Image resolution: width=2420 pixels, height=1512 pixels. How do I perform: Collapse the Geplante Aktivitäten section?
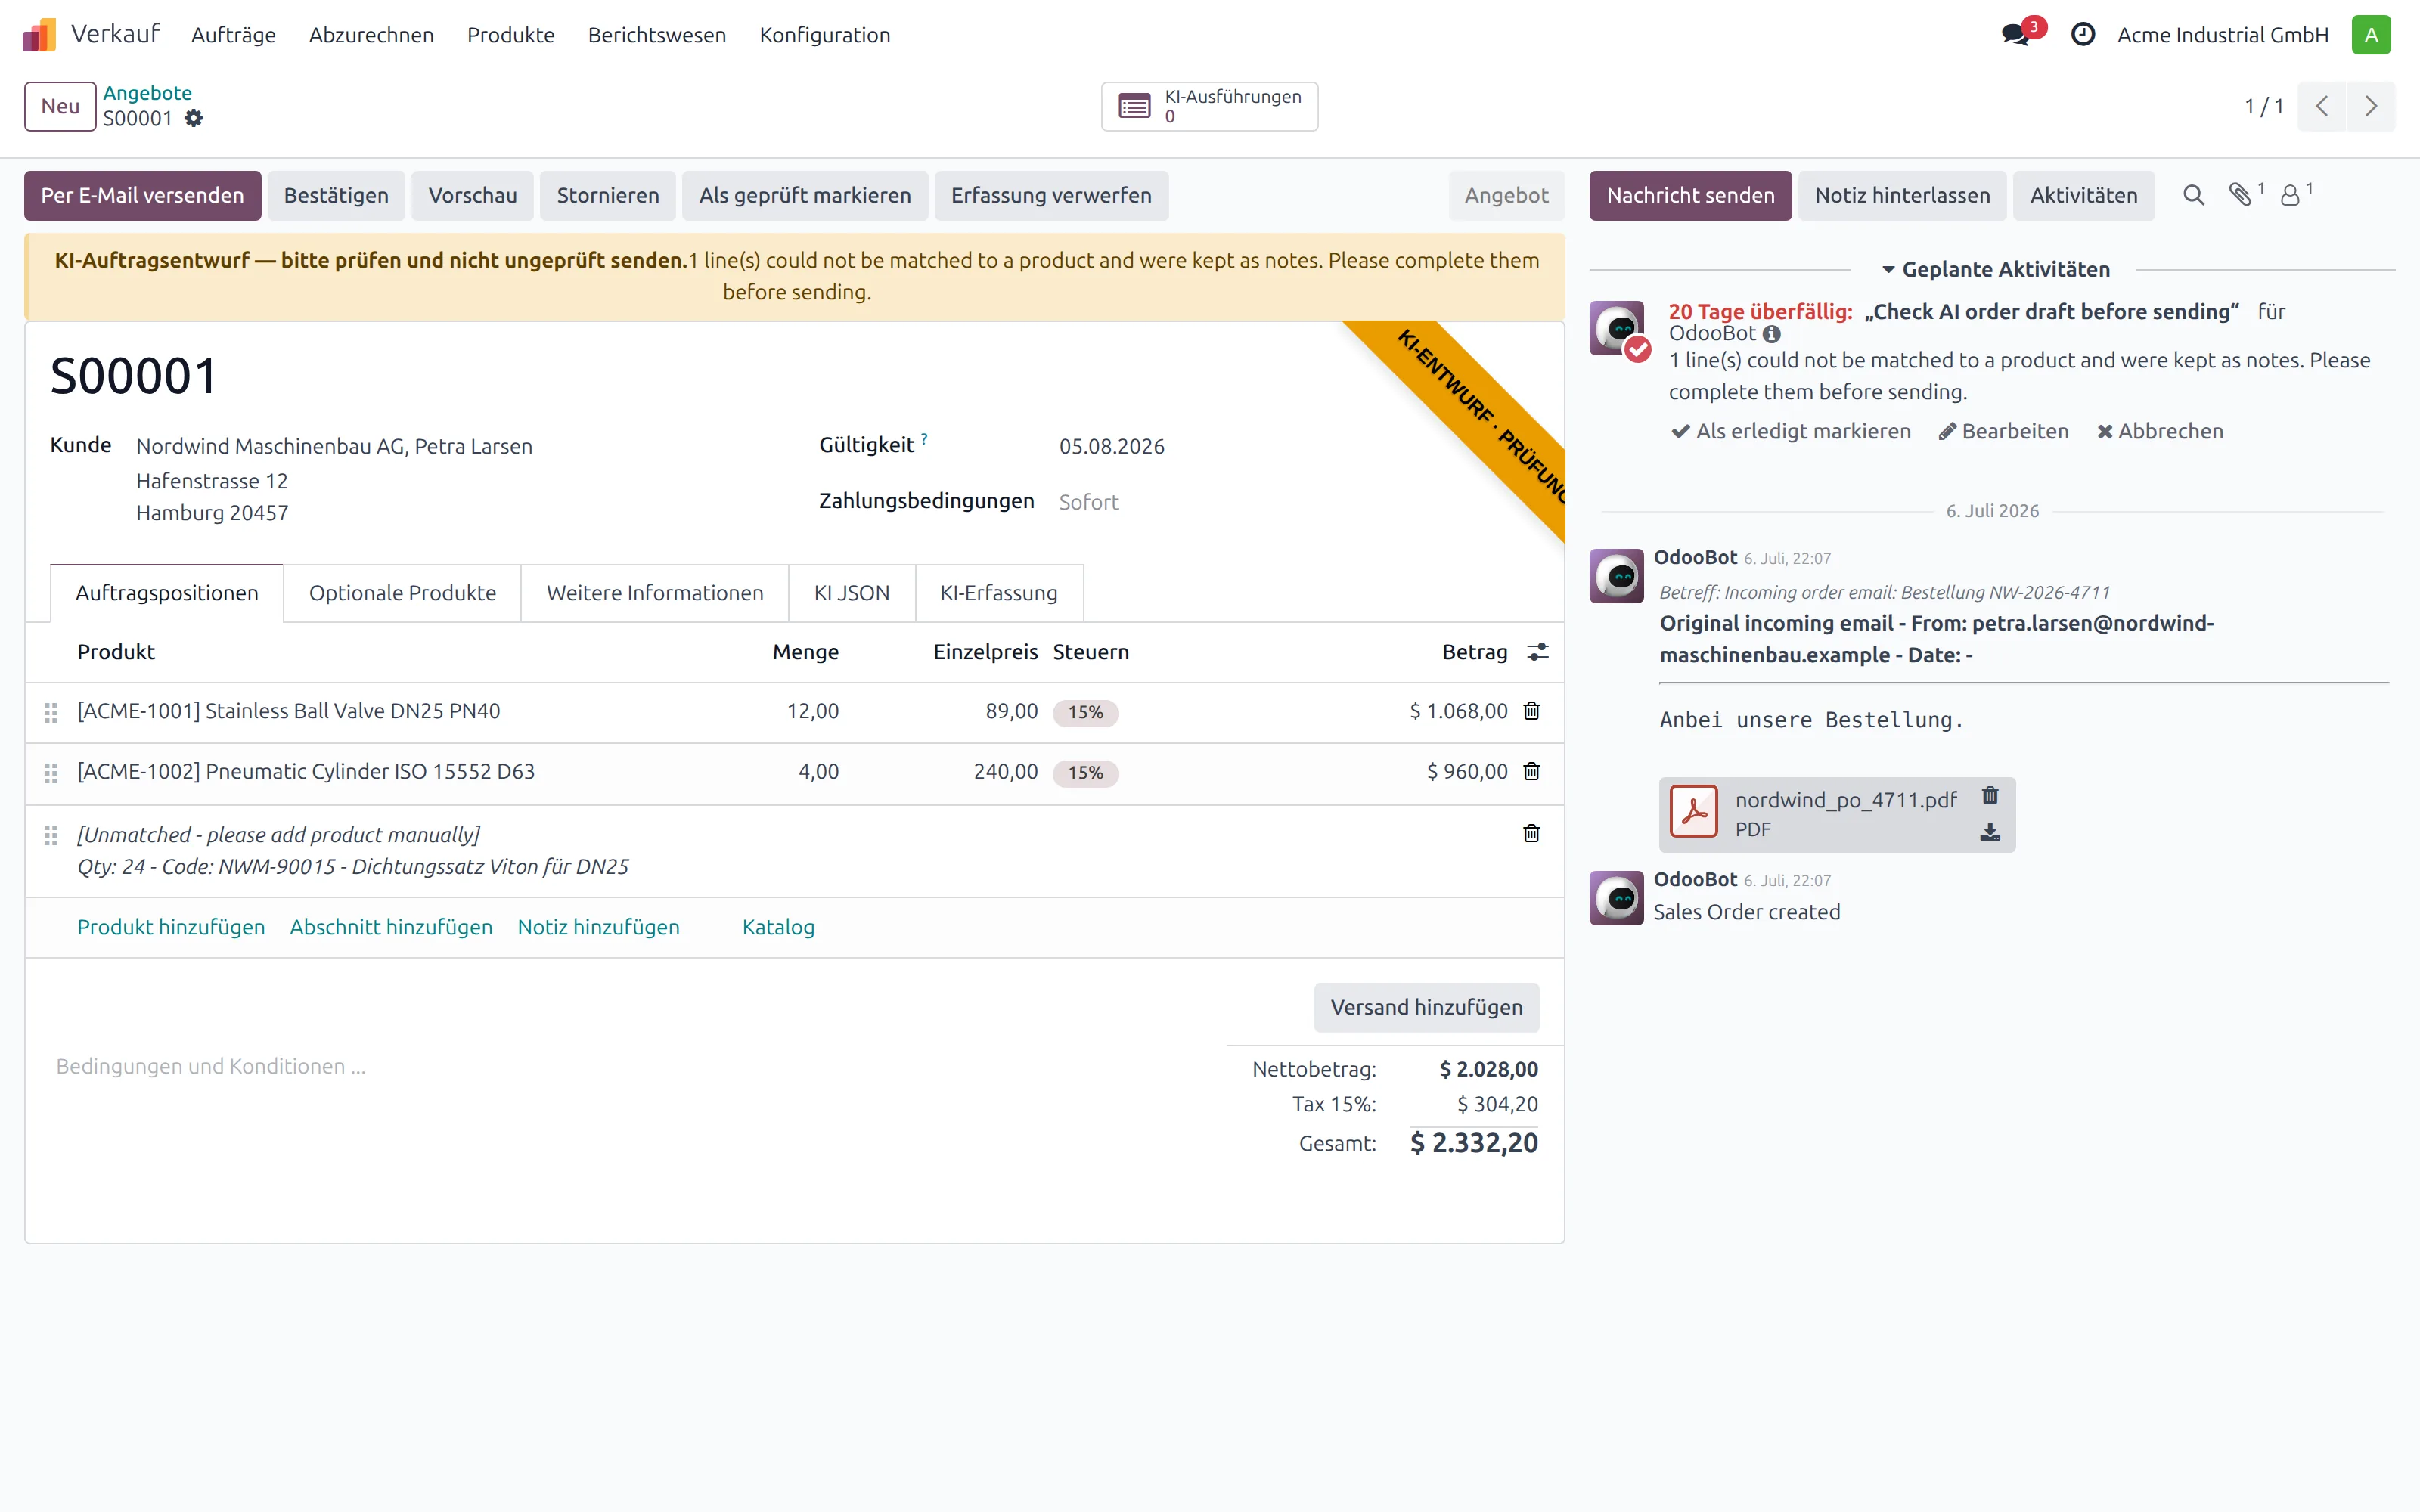click(x=1994, y=269)
